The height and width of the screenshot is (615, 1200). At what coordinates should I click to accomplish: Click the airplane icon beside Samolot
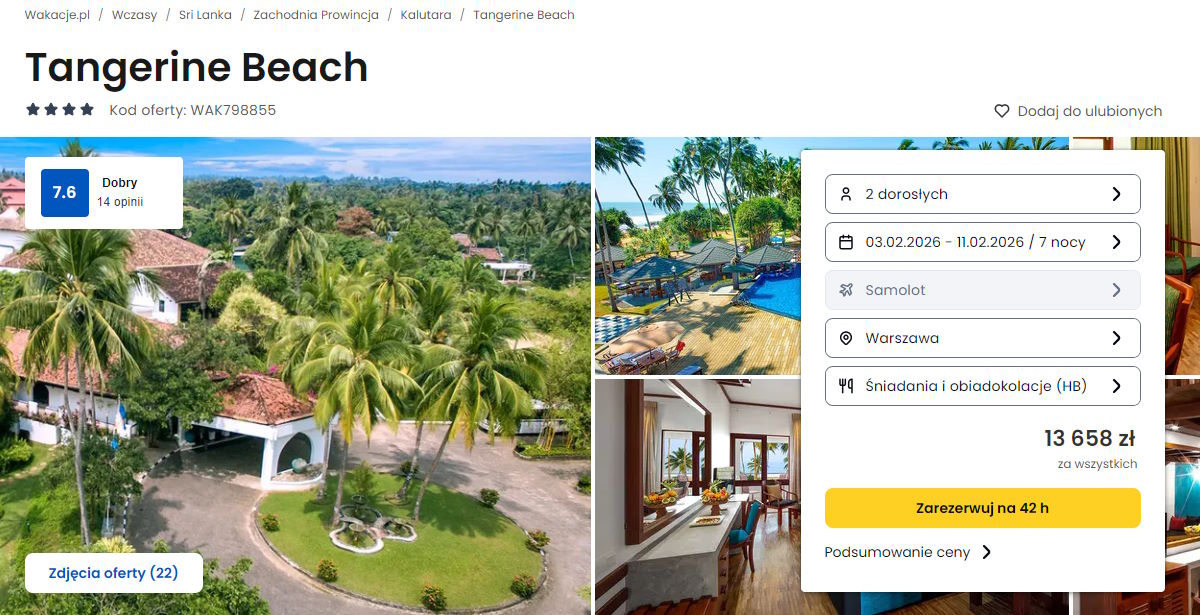846,290
